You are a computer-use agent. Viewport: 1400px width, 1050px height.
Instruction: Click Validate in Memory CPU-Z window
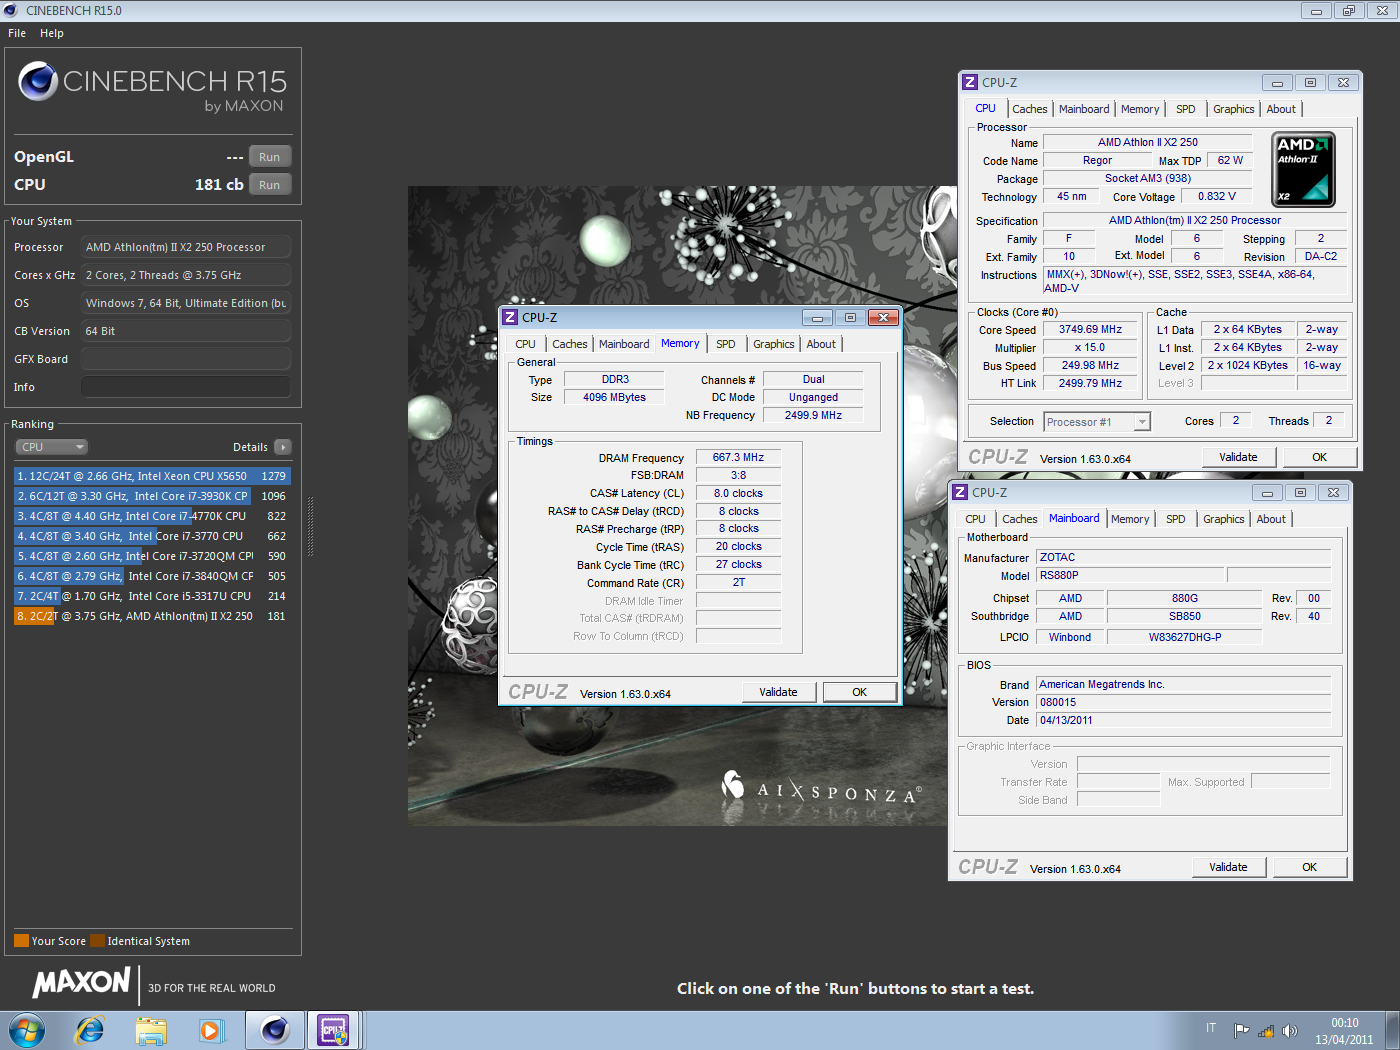point(779,692)
